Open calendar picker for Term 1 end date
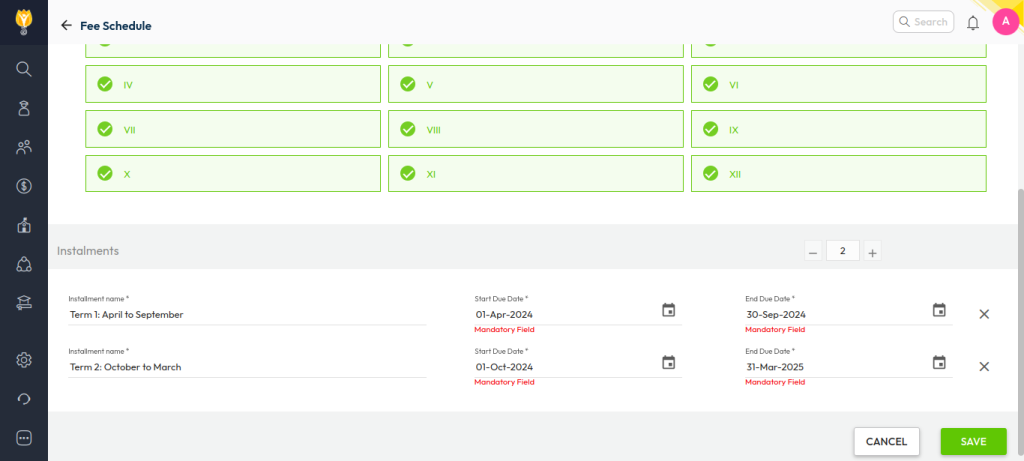The width and height of the screenshot is (1024, 461). [939, 310]
